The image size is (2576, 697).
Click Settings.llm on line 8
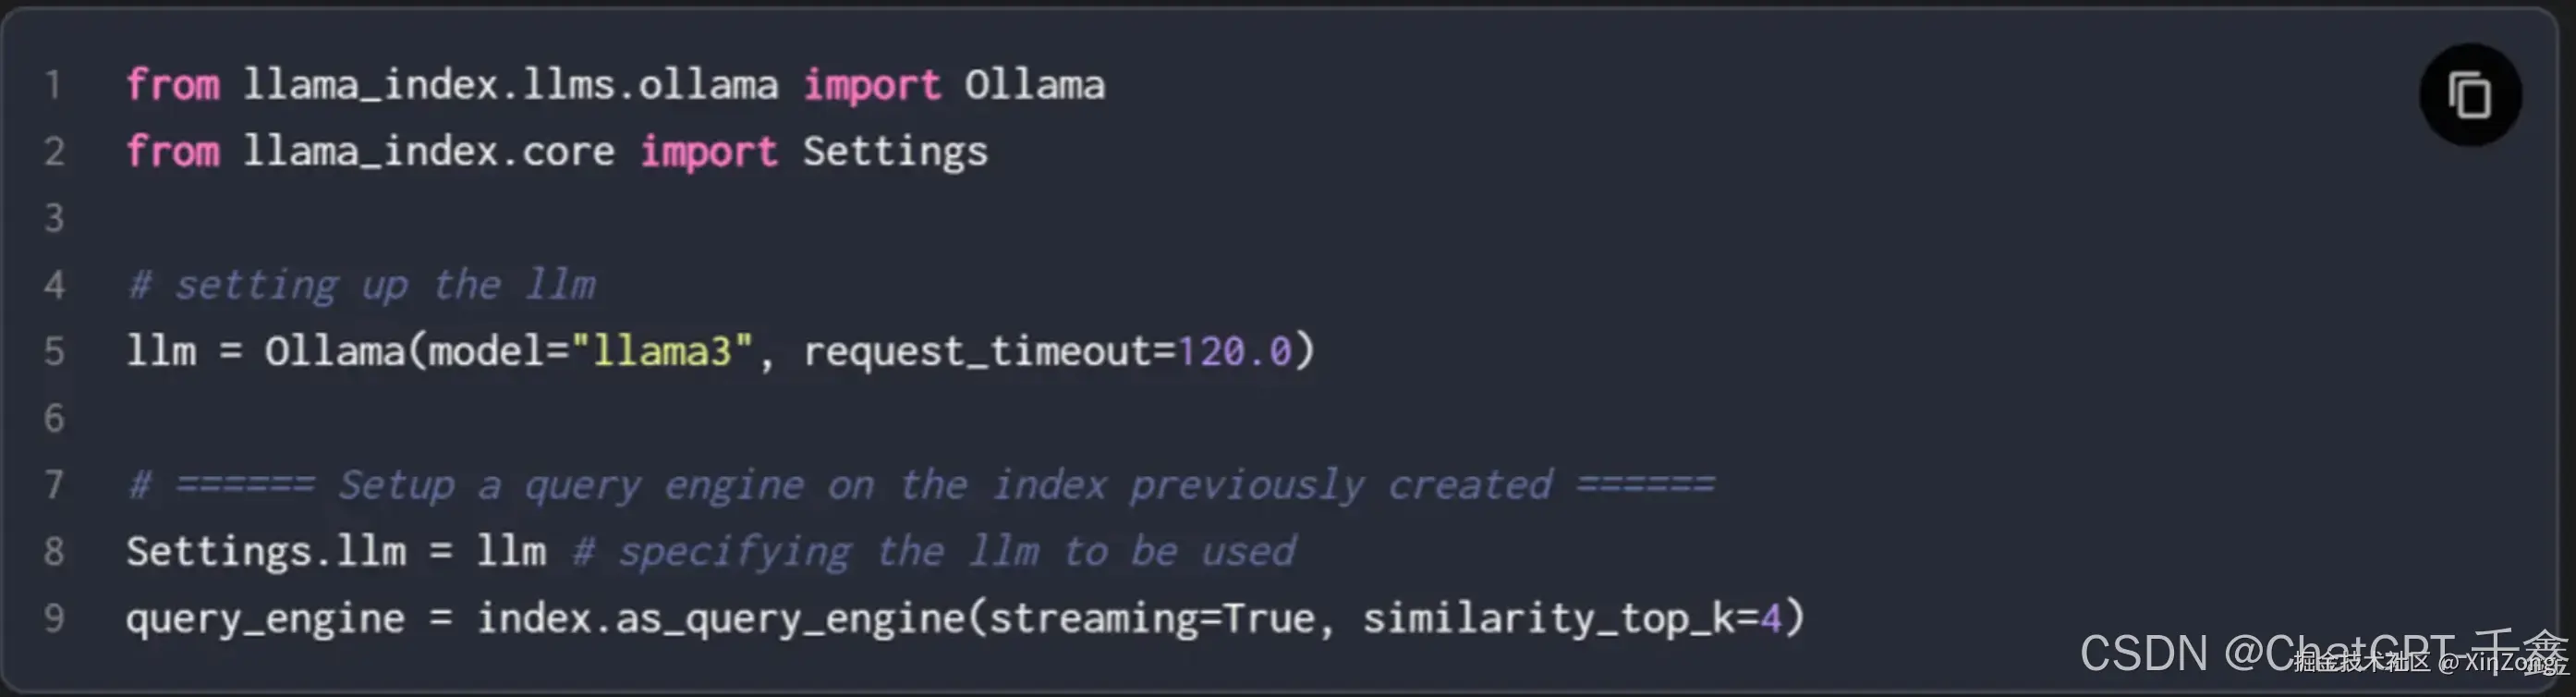[266, 552]
